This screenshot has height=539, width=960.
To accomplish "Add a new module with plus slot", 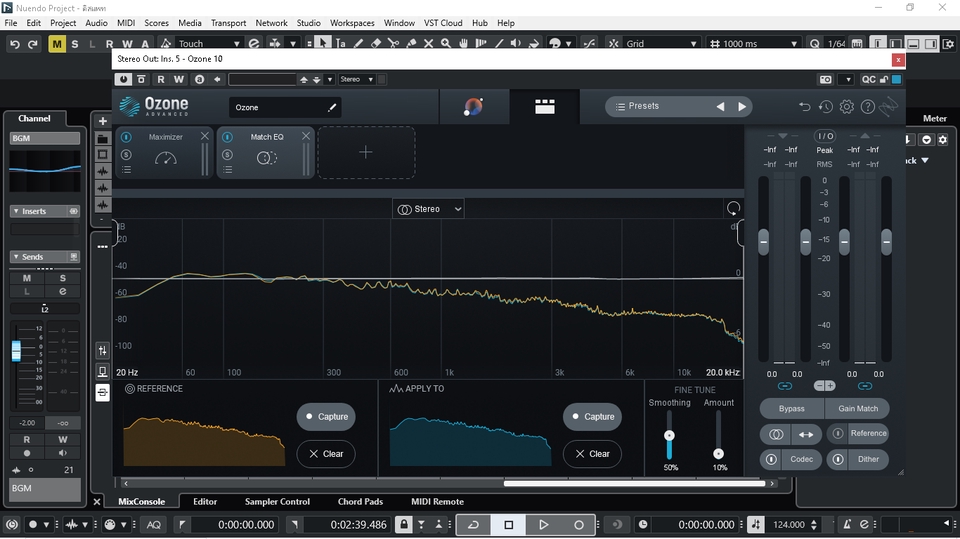I will [366, 152].
